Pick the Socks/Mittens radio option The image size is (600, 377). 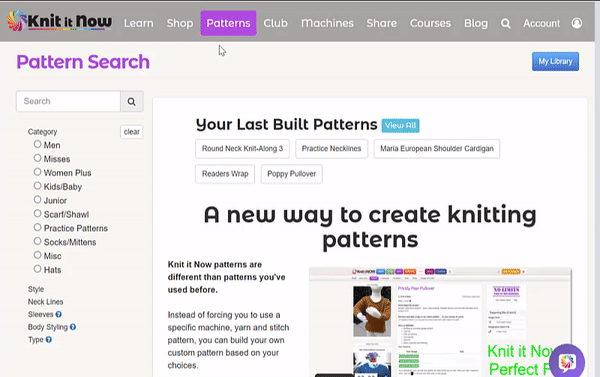tap(37, 241)
